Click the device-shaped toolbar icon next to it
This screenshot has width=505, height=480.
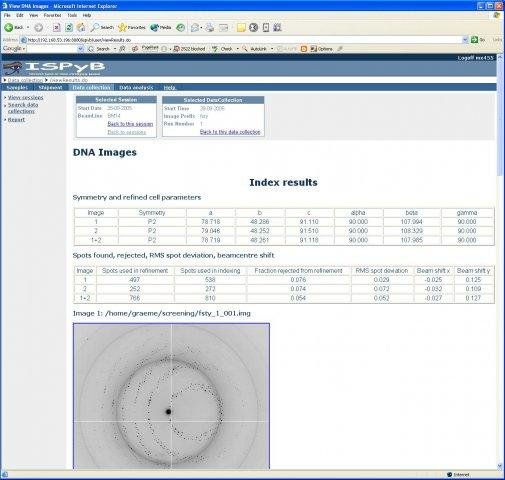[266, 27]
